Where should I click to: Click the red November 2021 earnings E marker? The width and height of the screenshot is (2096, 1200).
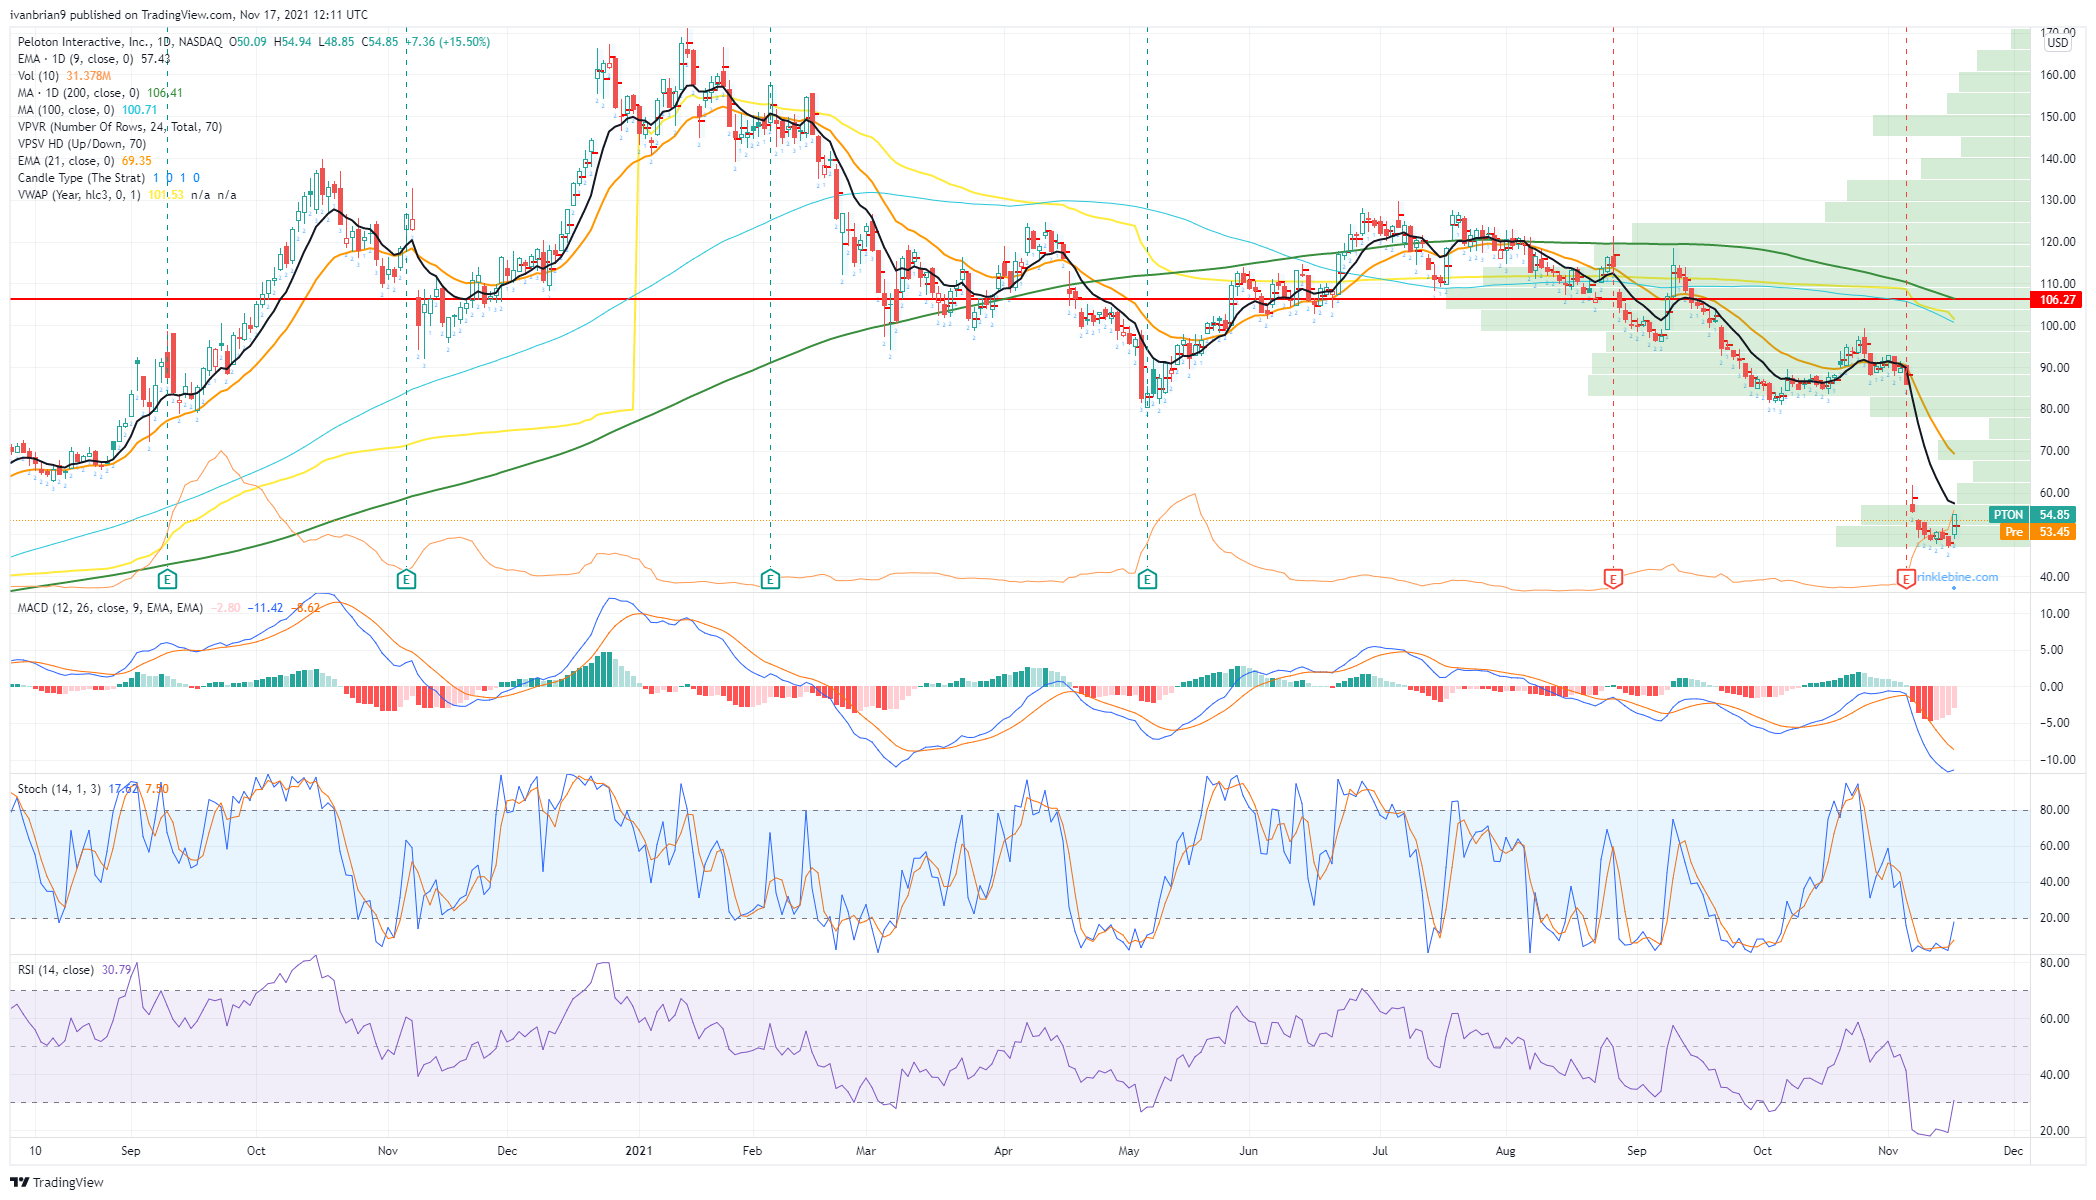coord(1906,578)
